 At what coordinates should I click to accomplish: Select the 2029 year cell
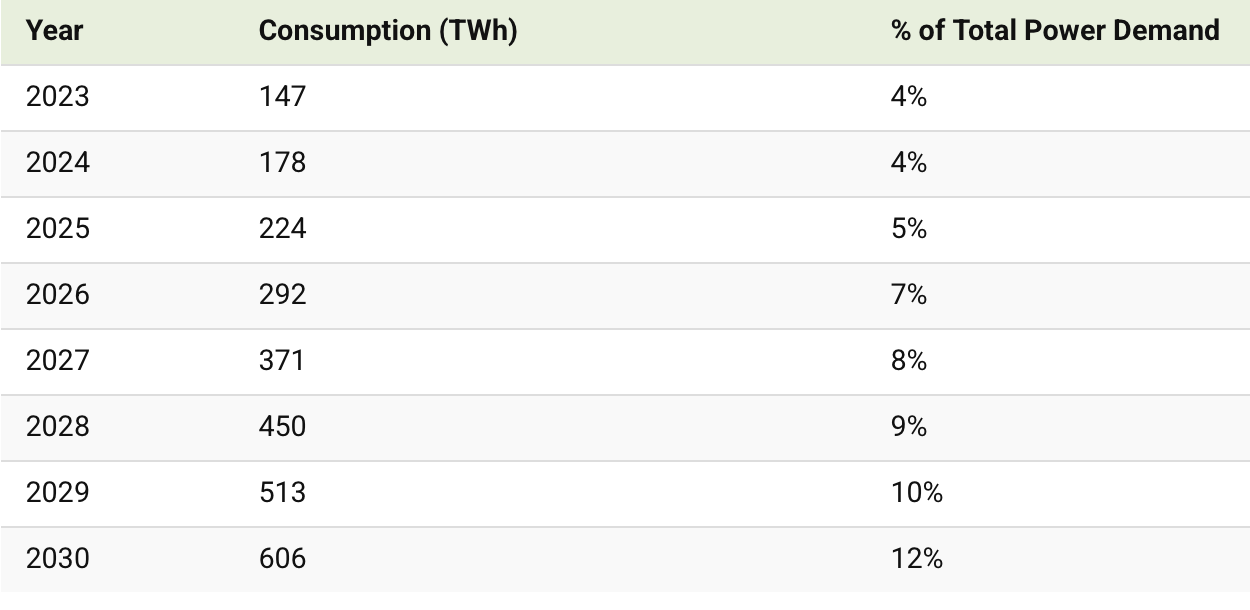[x=57, y=493]
